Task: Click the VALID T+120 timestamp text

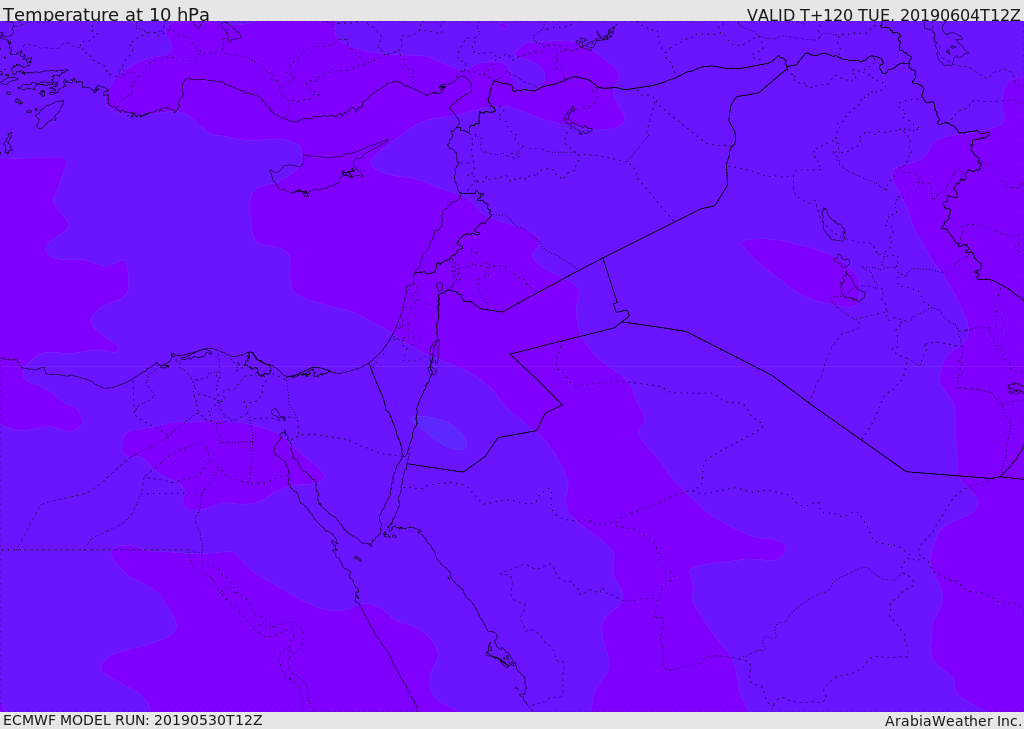Action: point(883,14)
